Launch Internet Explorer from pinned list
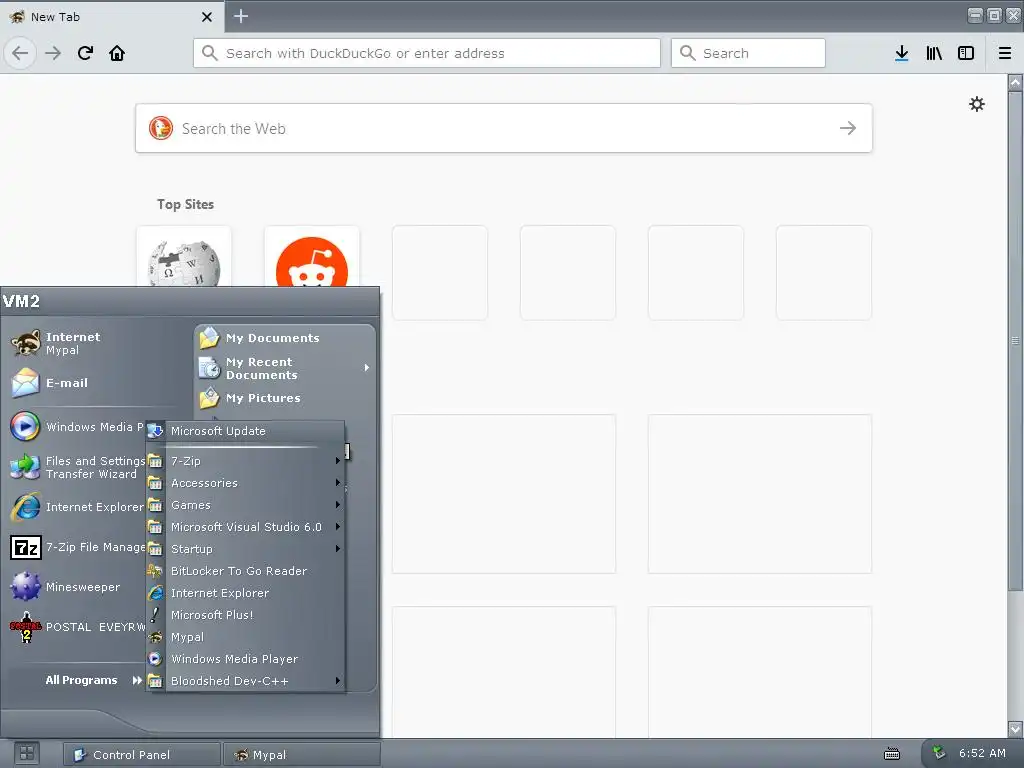This screenshot has height=768, width=1024. [x=77, y=507]
